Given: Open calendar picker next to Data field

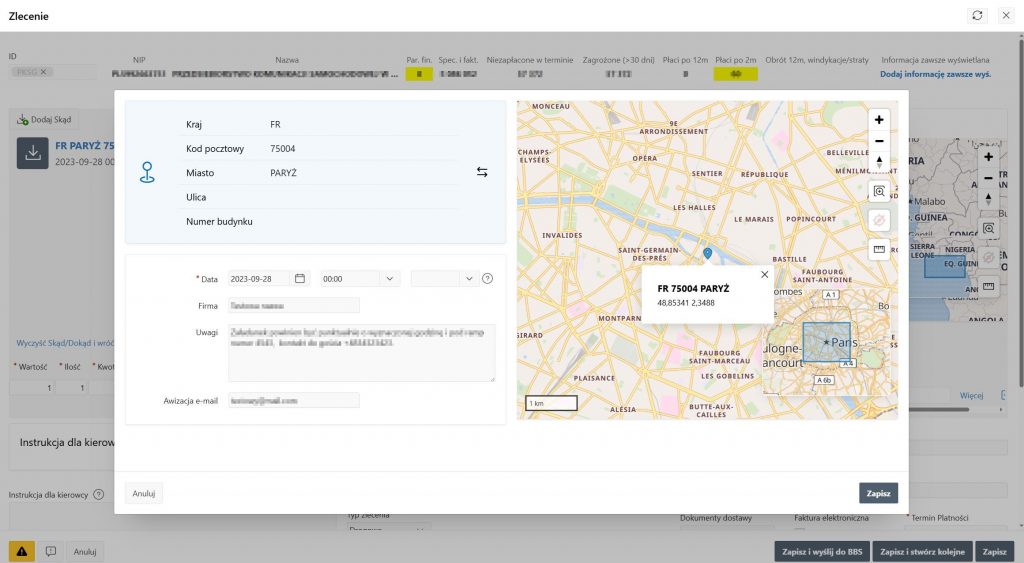Looking at the screenshot, I should point(299,278).
